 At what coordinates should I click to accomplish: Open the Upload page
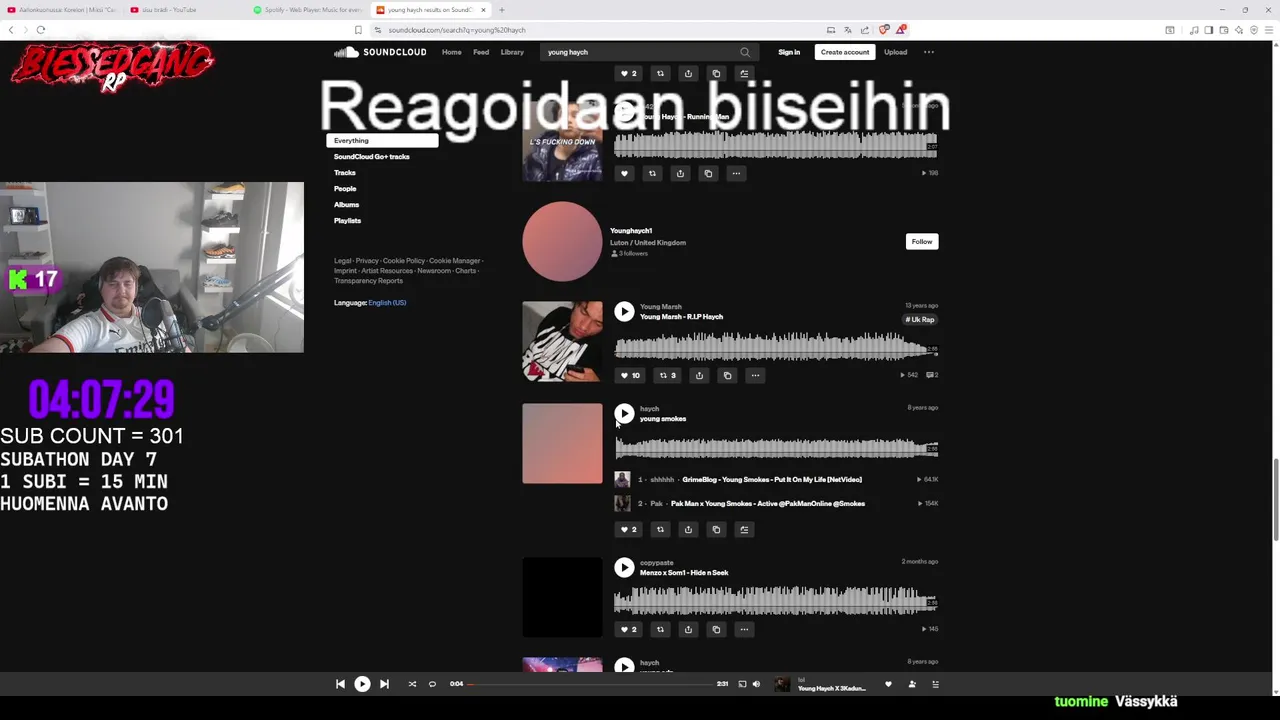coord(895,52)
